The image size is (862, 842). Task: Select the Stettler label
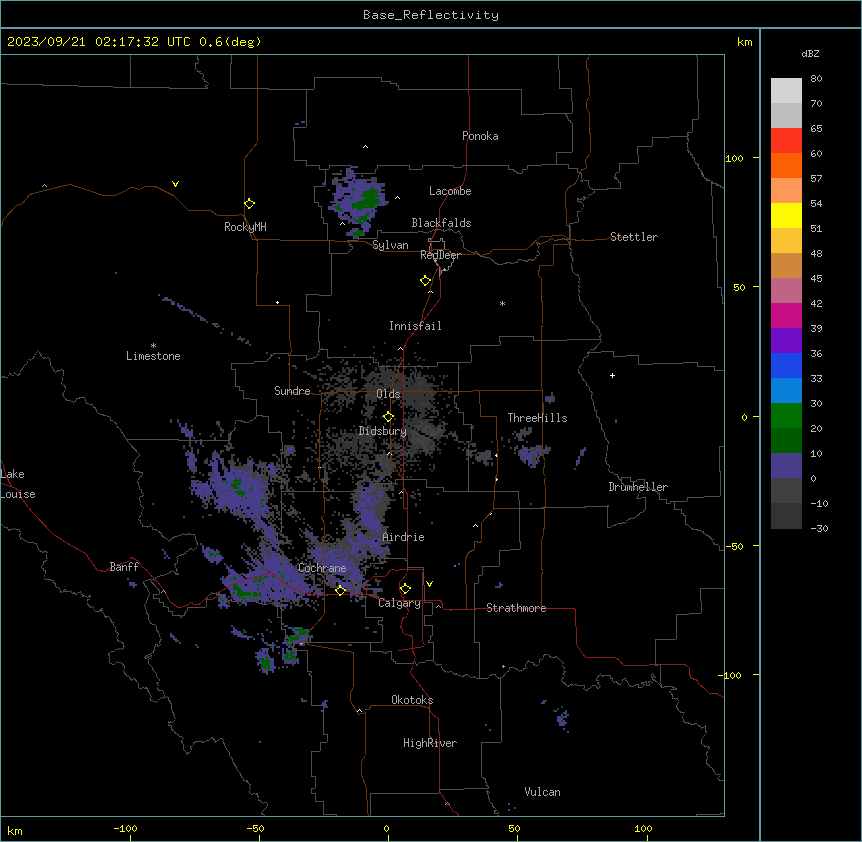pyautogui.click(x=634, y=237)
